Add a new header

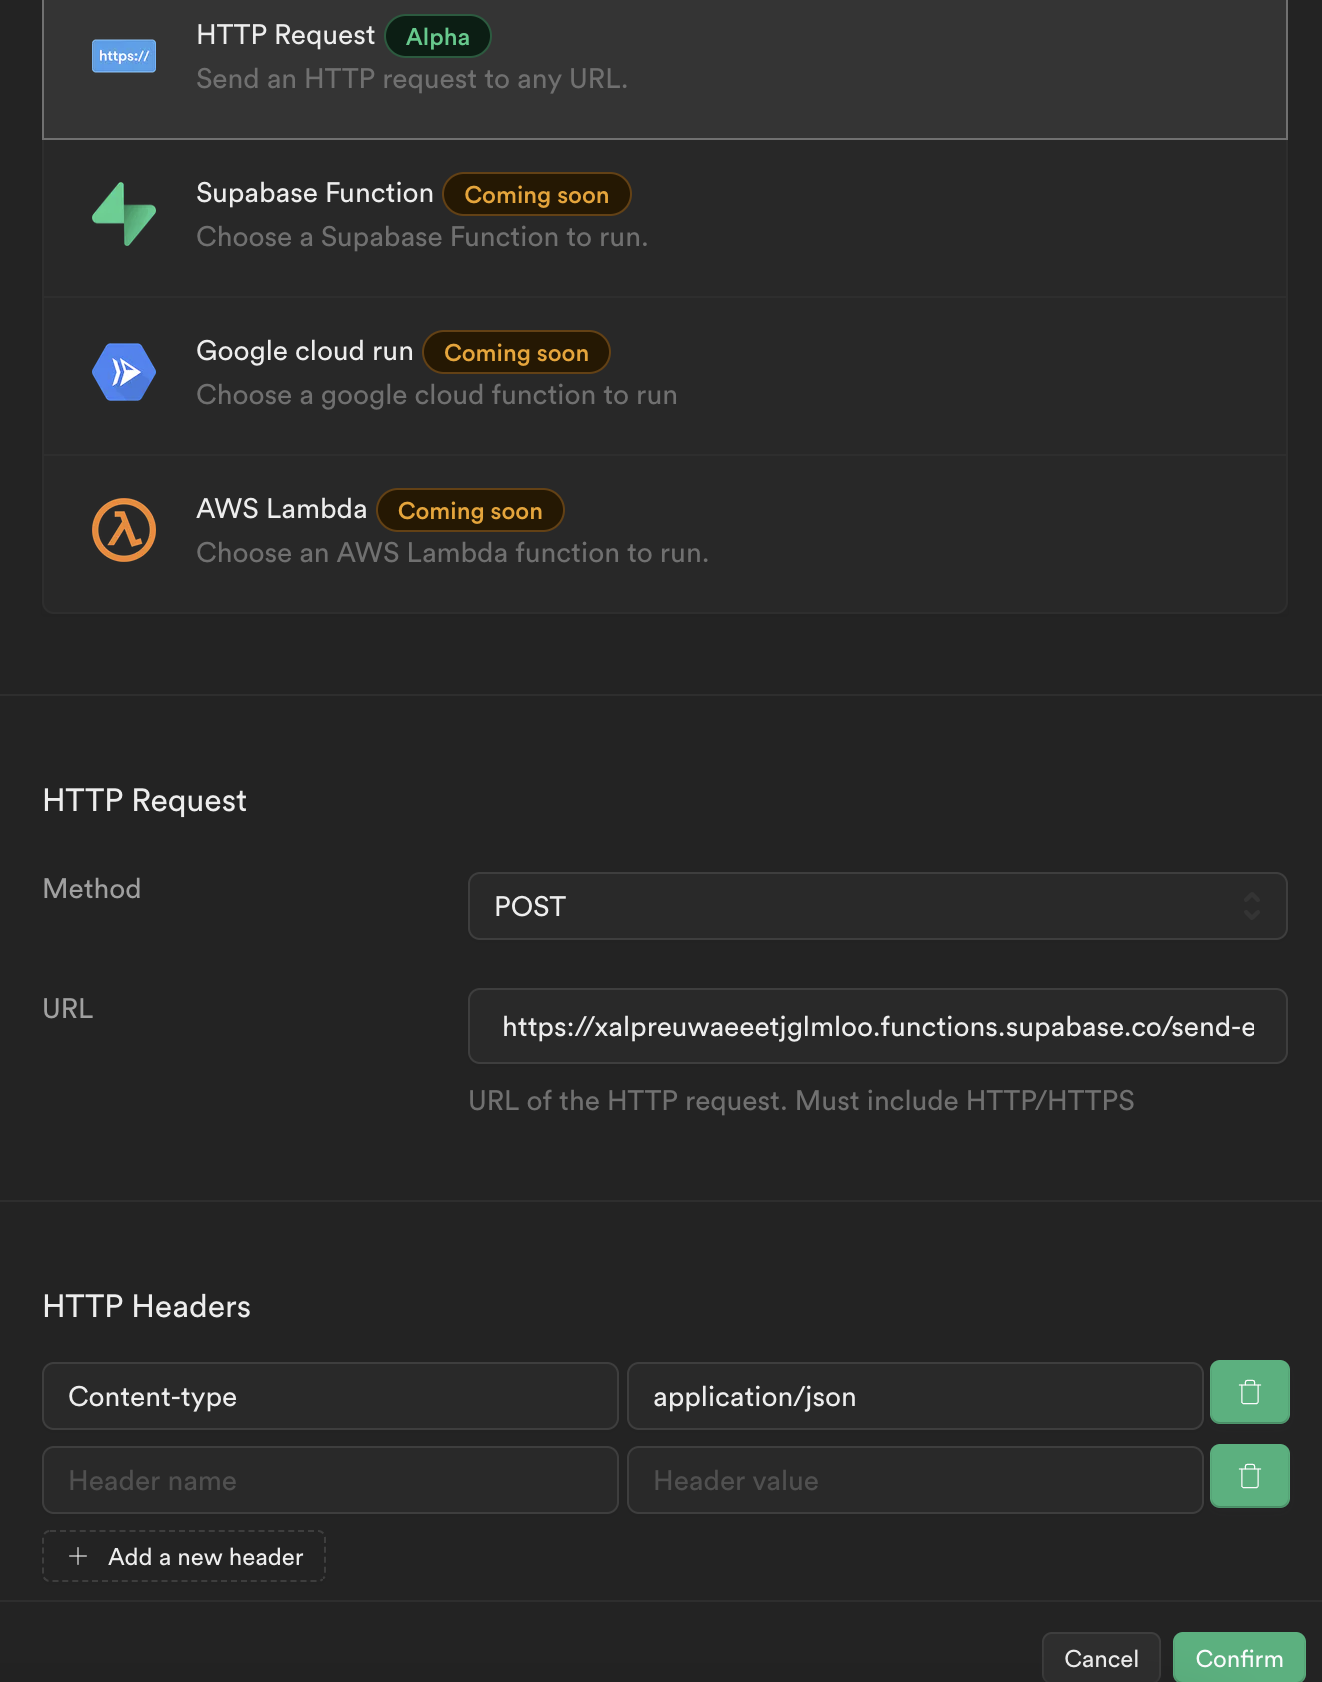tap(184, 1556)
